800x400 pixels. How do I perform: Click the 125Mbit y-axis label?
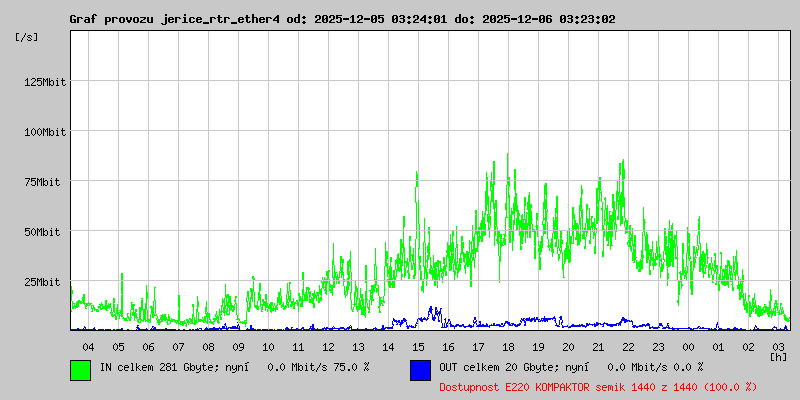point(43,82)
